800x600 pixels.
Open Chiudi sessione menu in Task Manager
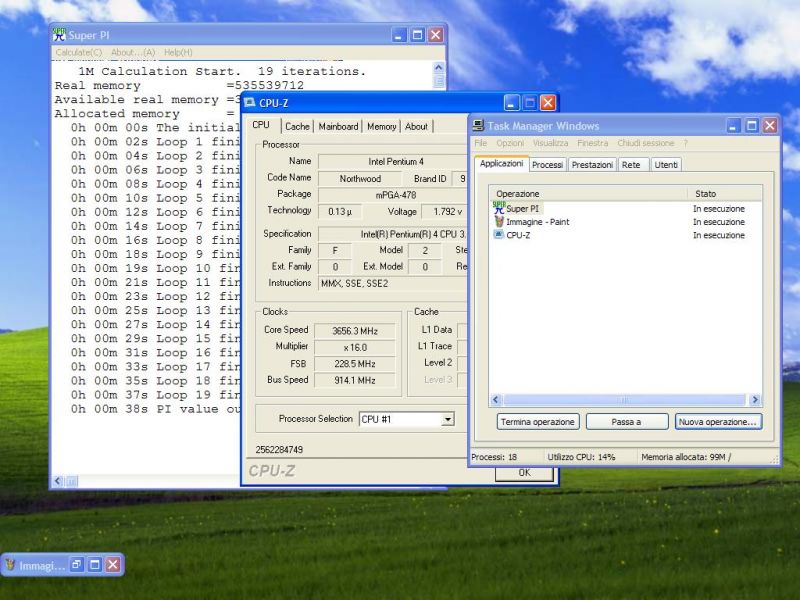[645, 143]
